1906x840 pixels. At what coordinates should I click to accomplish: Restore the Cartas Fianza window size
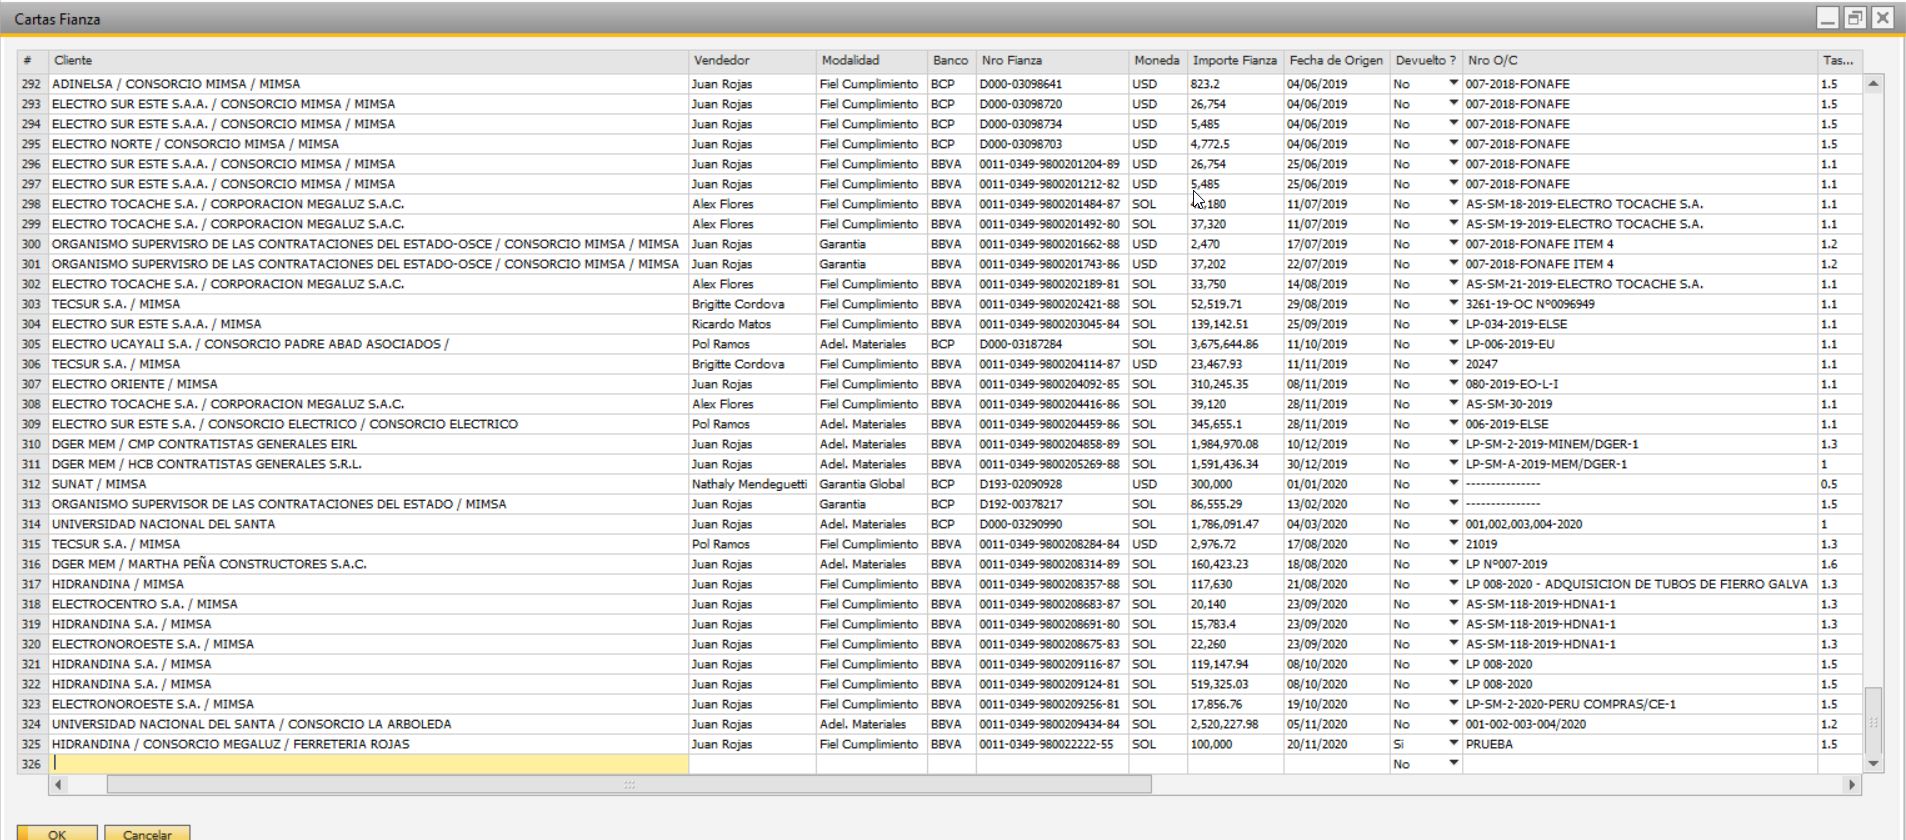point(1855,18)
